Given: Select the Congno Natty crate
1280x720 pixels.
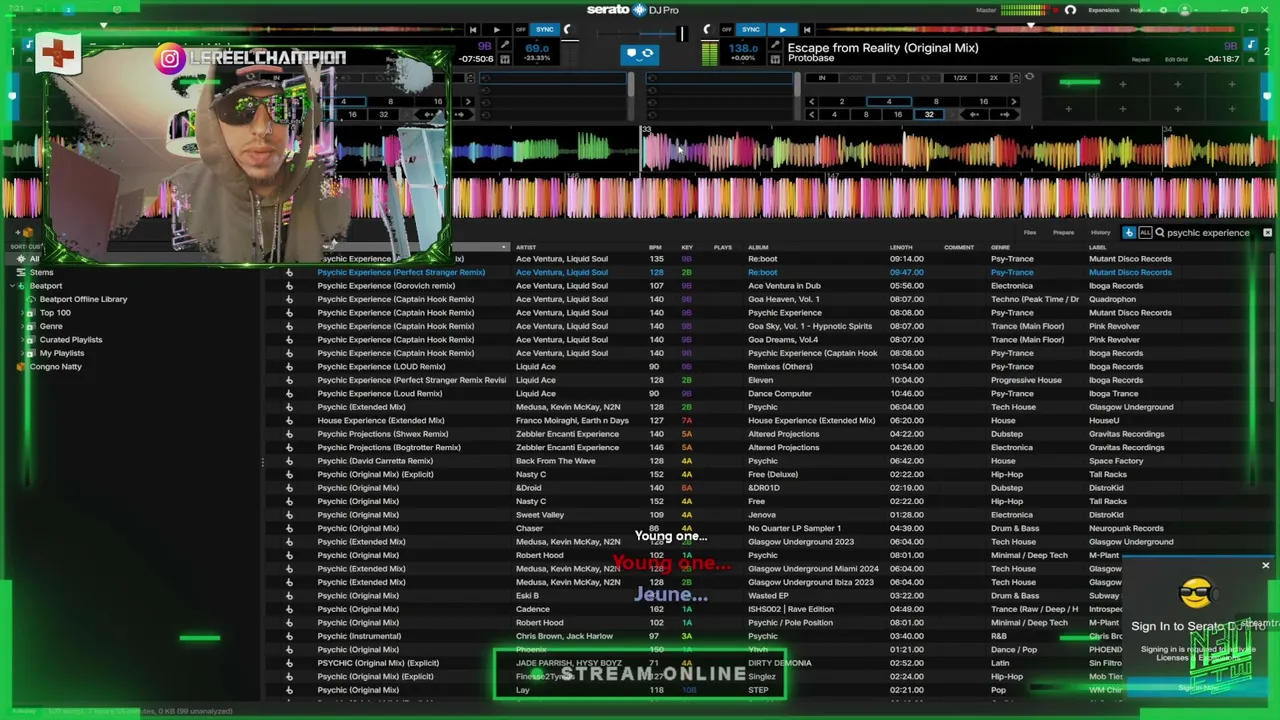Looking at the screenshot, I should [x=55, y=367].
